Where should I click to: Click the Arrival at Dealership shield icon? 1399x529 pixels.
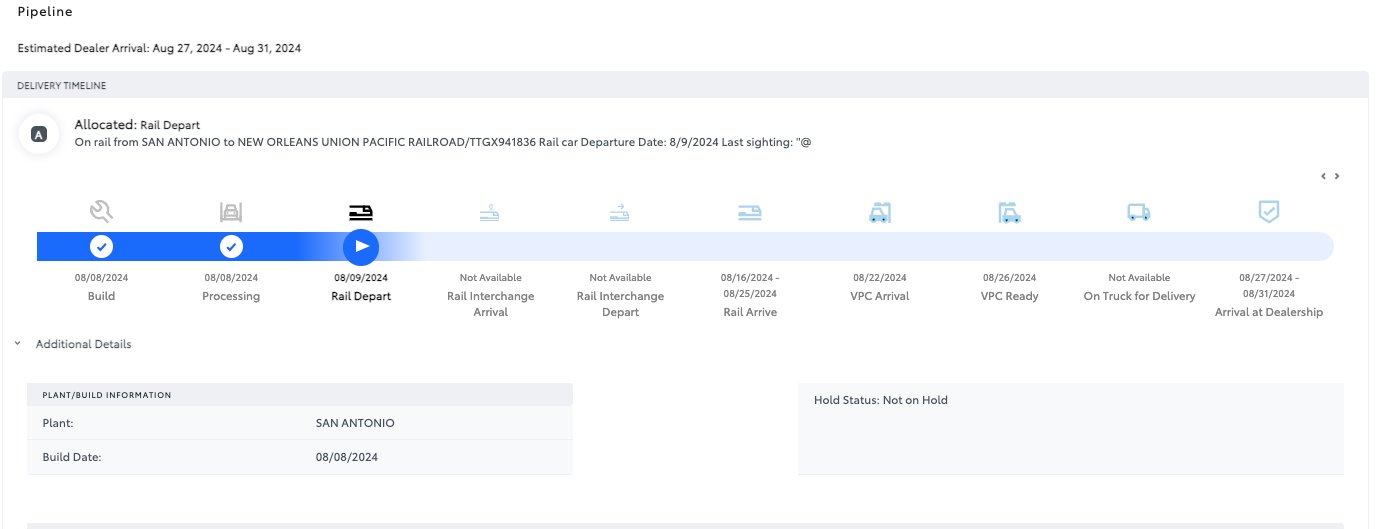point(1268,211)
